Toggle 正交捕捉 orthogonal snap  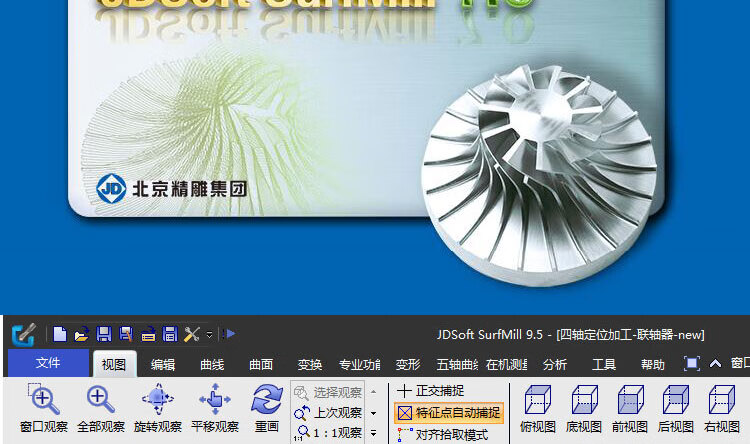430,391
